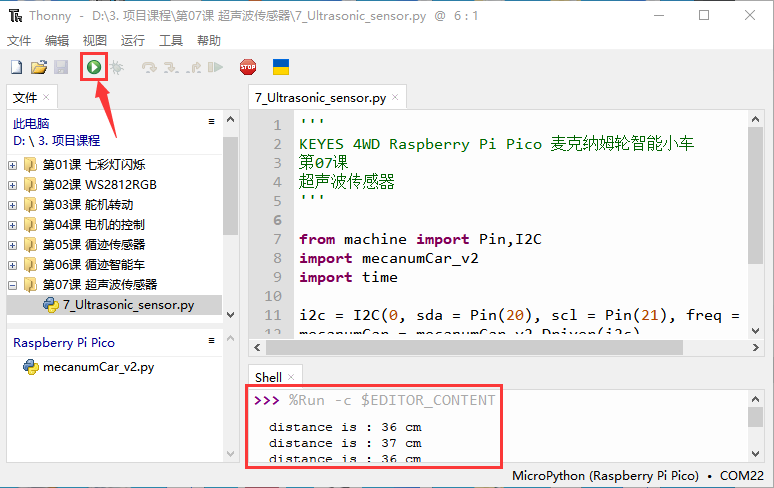This screenshot has width=774, height=488.
Task: Click code line 'import time'
Action: [x=348, y=277]
